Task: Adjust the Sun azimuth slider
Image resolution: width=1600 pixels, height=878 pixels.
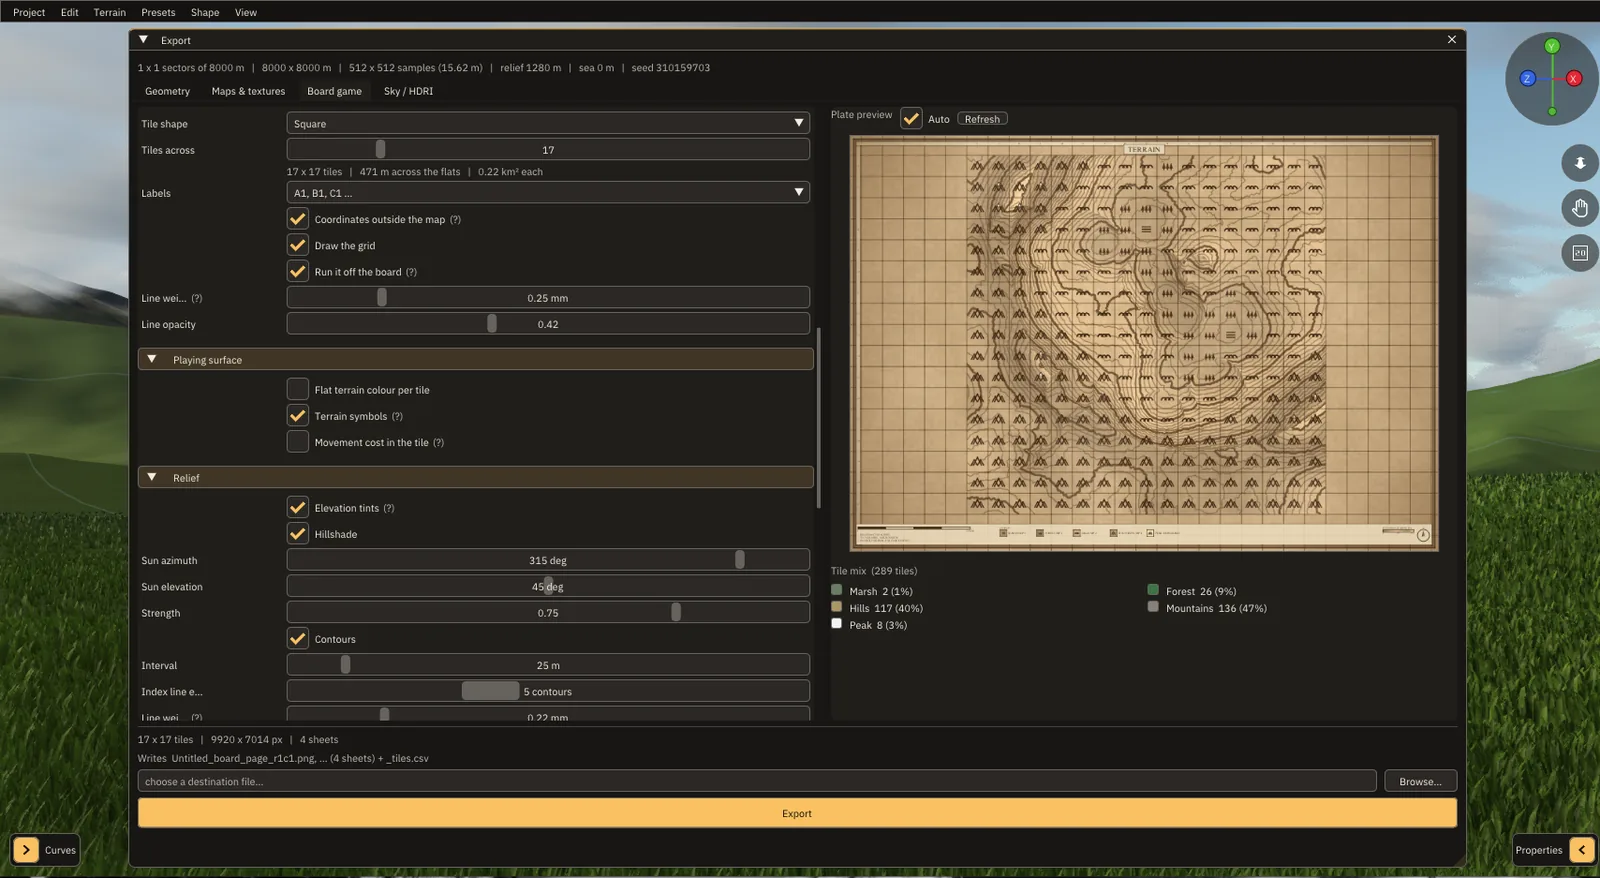Action: [548, 560]
